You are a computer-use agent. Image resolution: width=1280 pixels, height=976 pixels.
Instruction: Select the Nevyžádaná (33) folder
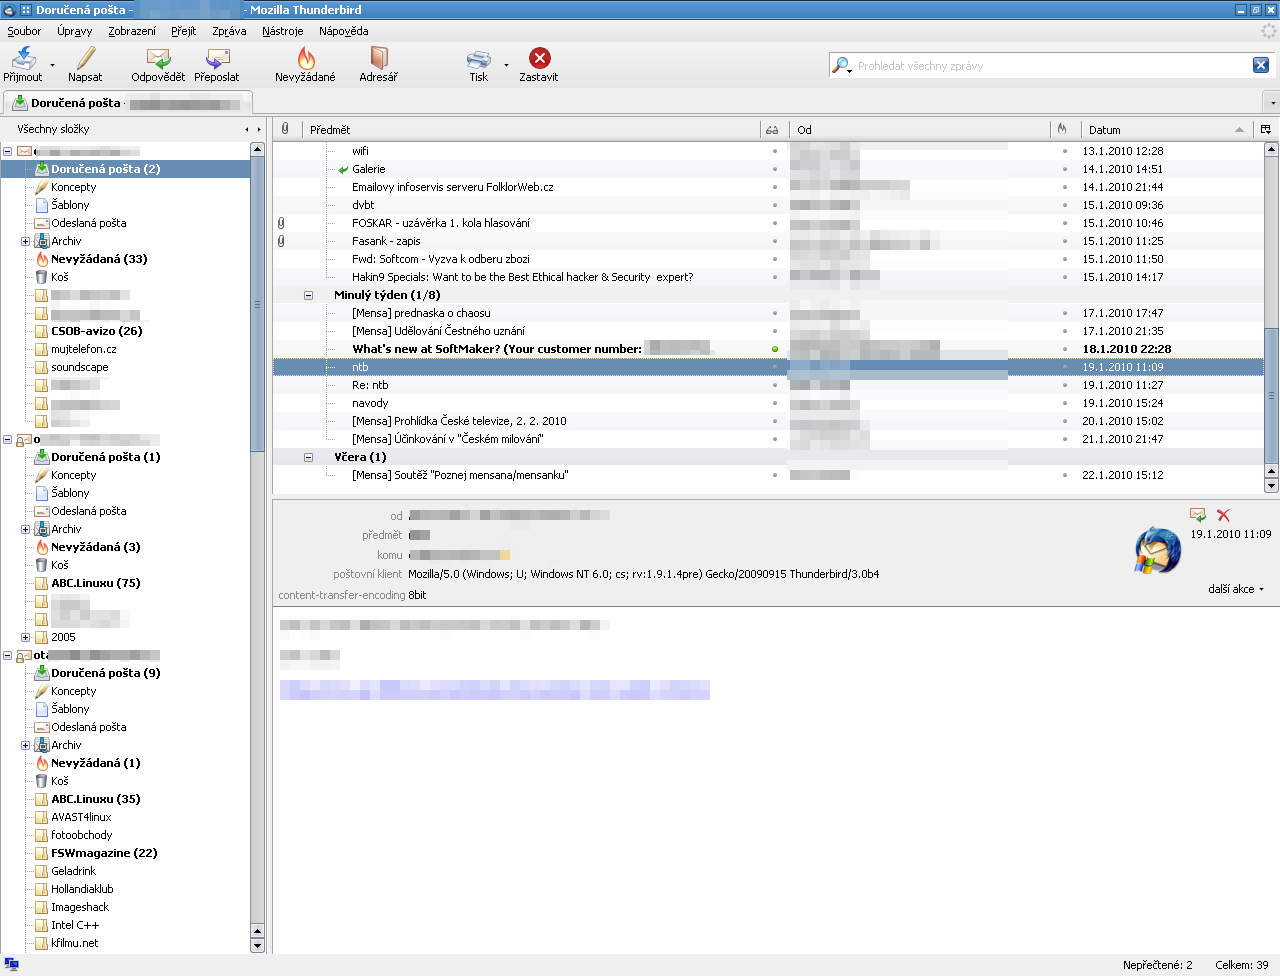coord(99,259)
